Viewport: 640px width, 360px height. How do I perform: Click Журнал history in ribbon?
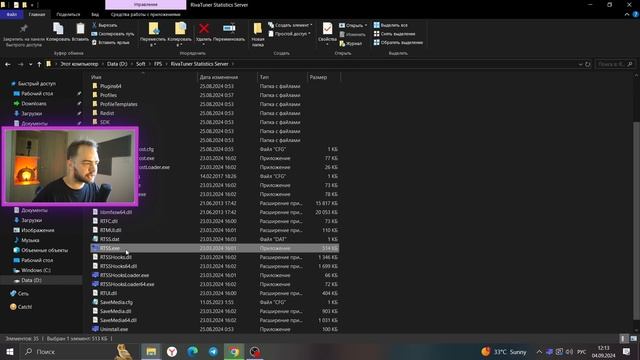point(351,43)
